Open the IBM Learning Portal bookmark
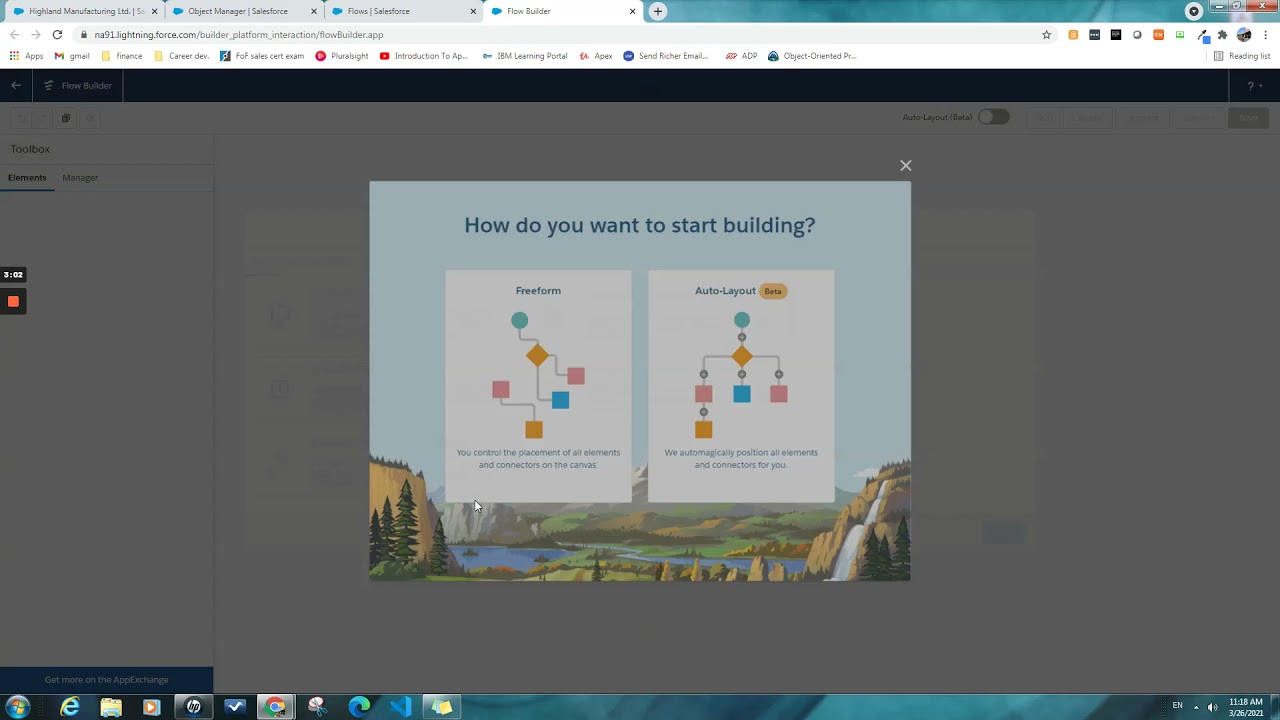This screenshot has width=1280, height=720. pos(524,56)
